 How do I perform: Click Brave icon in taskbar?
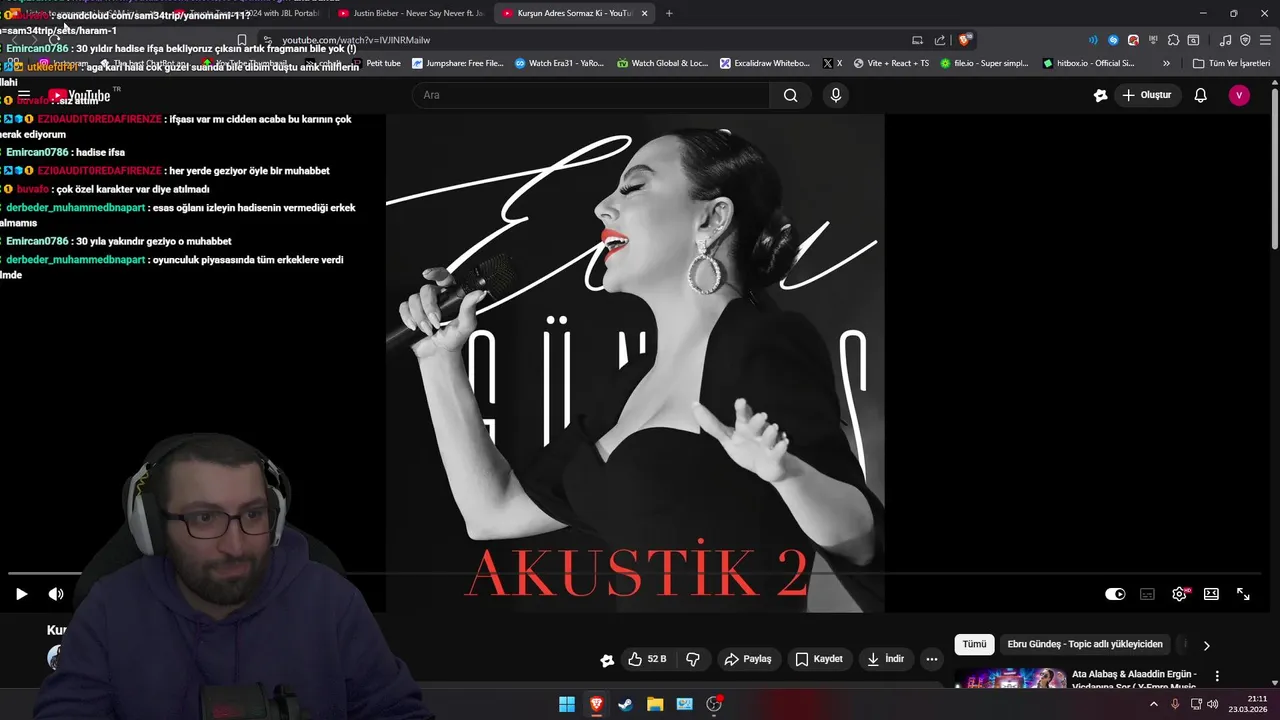click(596, 704)
